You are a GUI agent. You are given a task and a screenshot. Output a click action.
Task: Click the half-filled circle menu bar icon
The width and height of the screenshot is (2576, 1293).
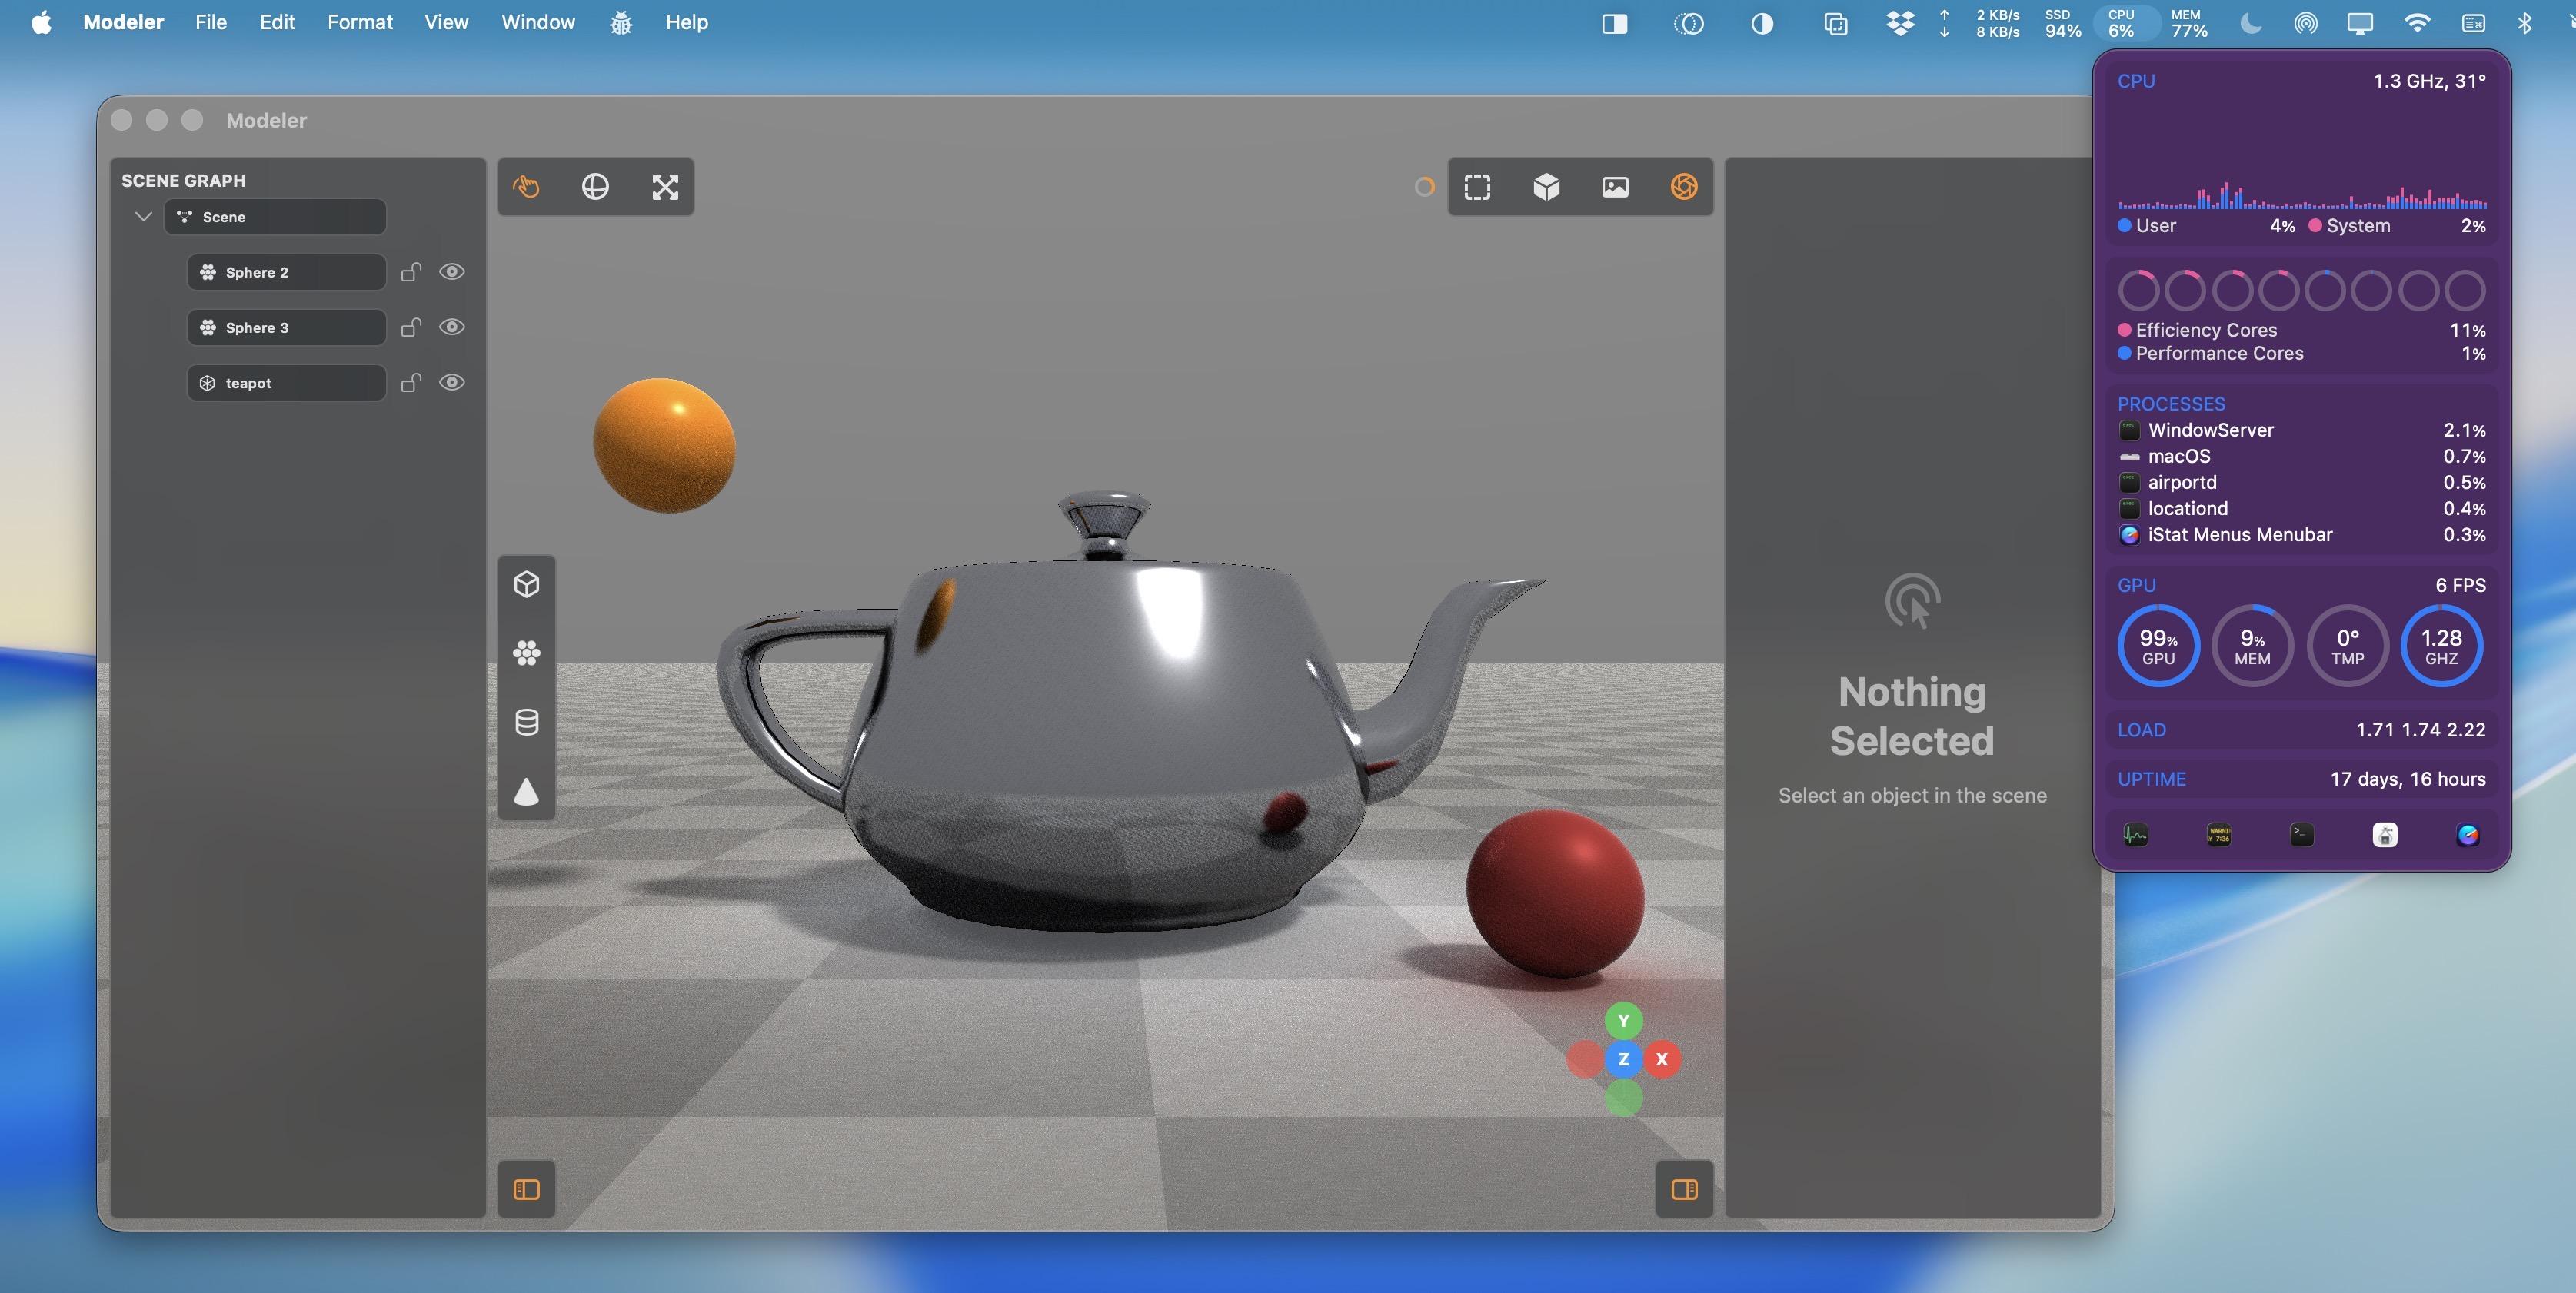coord(1762,23)
